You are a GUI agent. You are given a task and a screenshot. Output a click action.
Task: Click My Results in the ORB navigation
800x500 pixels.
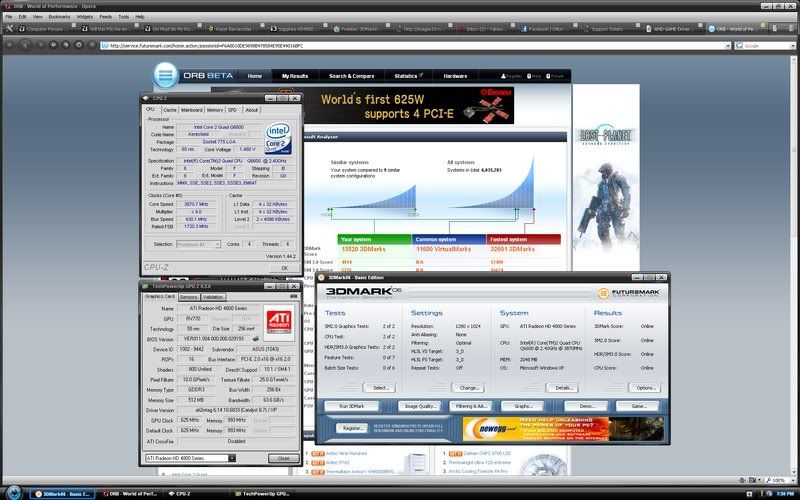pos(295,76)
